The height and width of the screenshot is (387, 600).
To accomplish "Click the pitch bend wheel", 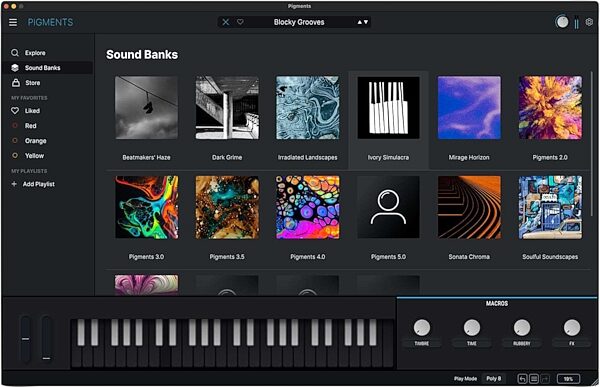I will pos(25,339).
